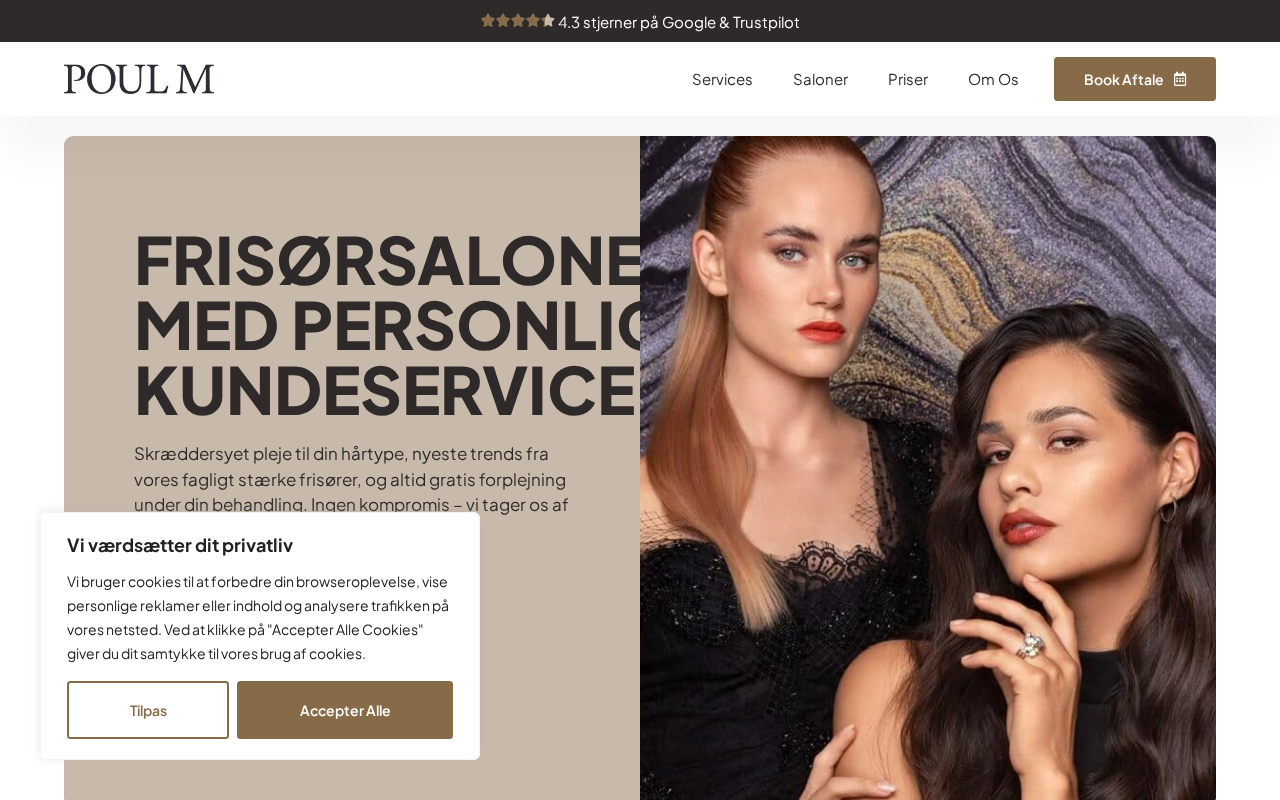Click the 4.3 stjerner Google & Trustpilot text
Image resolution: width=1280 pixels, height=800 pixels.
(679, 22)
